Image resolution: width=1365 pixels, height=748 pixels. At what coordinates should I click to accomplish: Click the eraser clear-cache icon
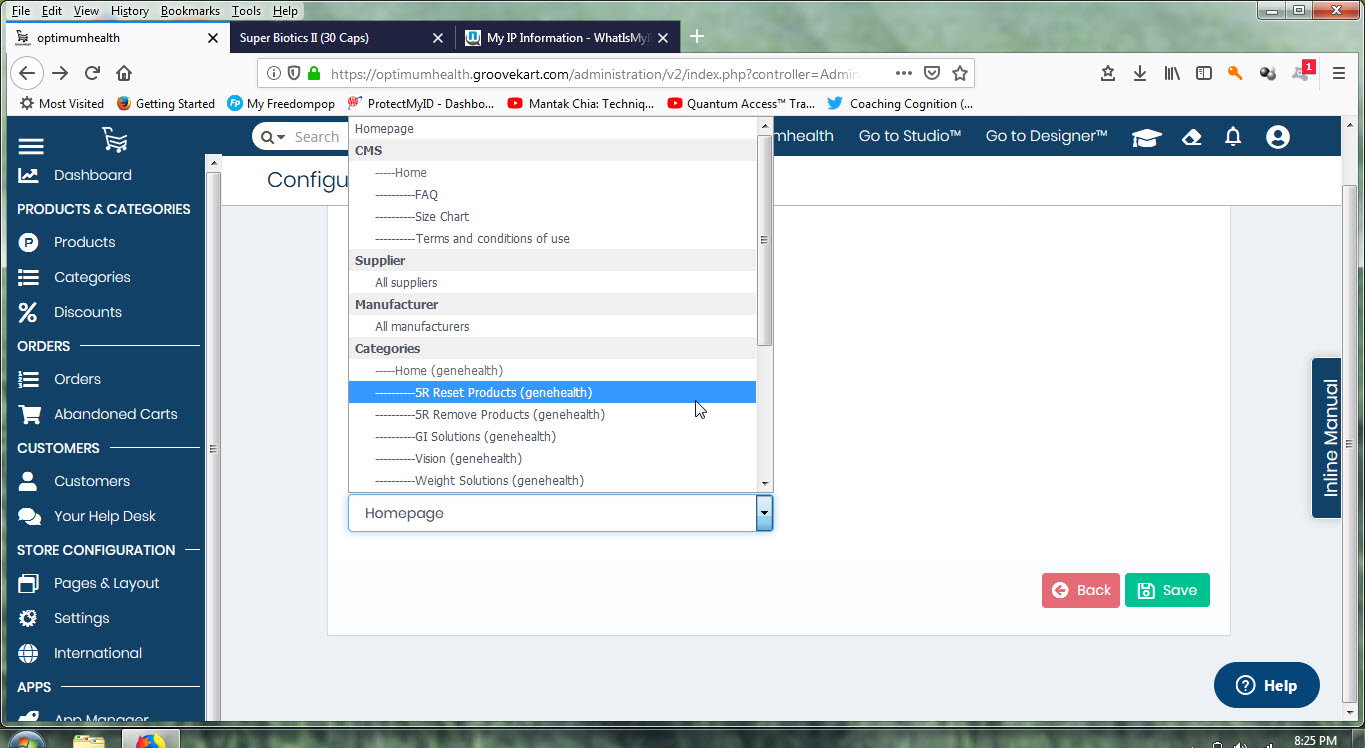(1191, 138)
